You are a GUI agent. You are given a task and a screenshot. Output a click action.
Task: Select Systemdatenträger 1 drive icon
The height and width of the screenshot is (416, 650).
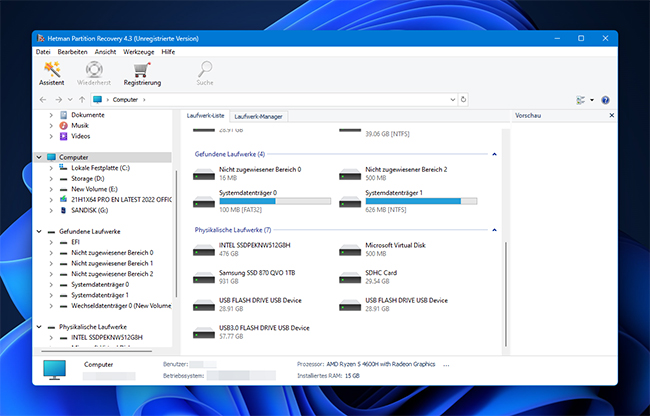click(x=350, y=202)
